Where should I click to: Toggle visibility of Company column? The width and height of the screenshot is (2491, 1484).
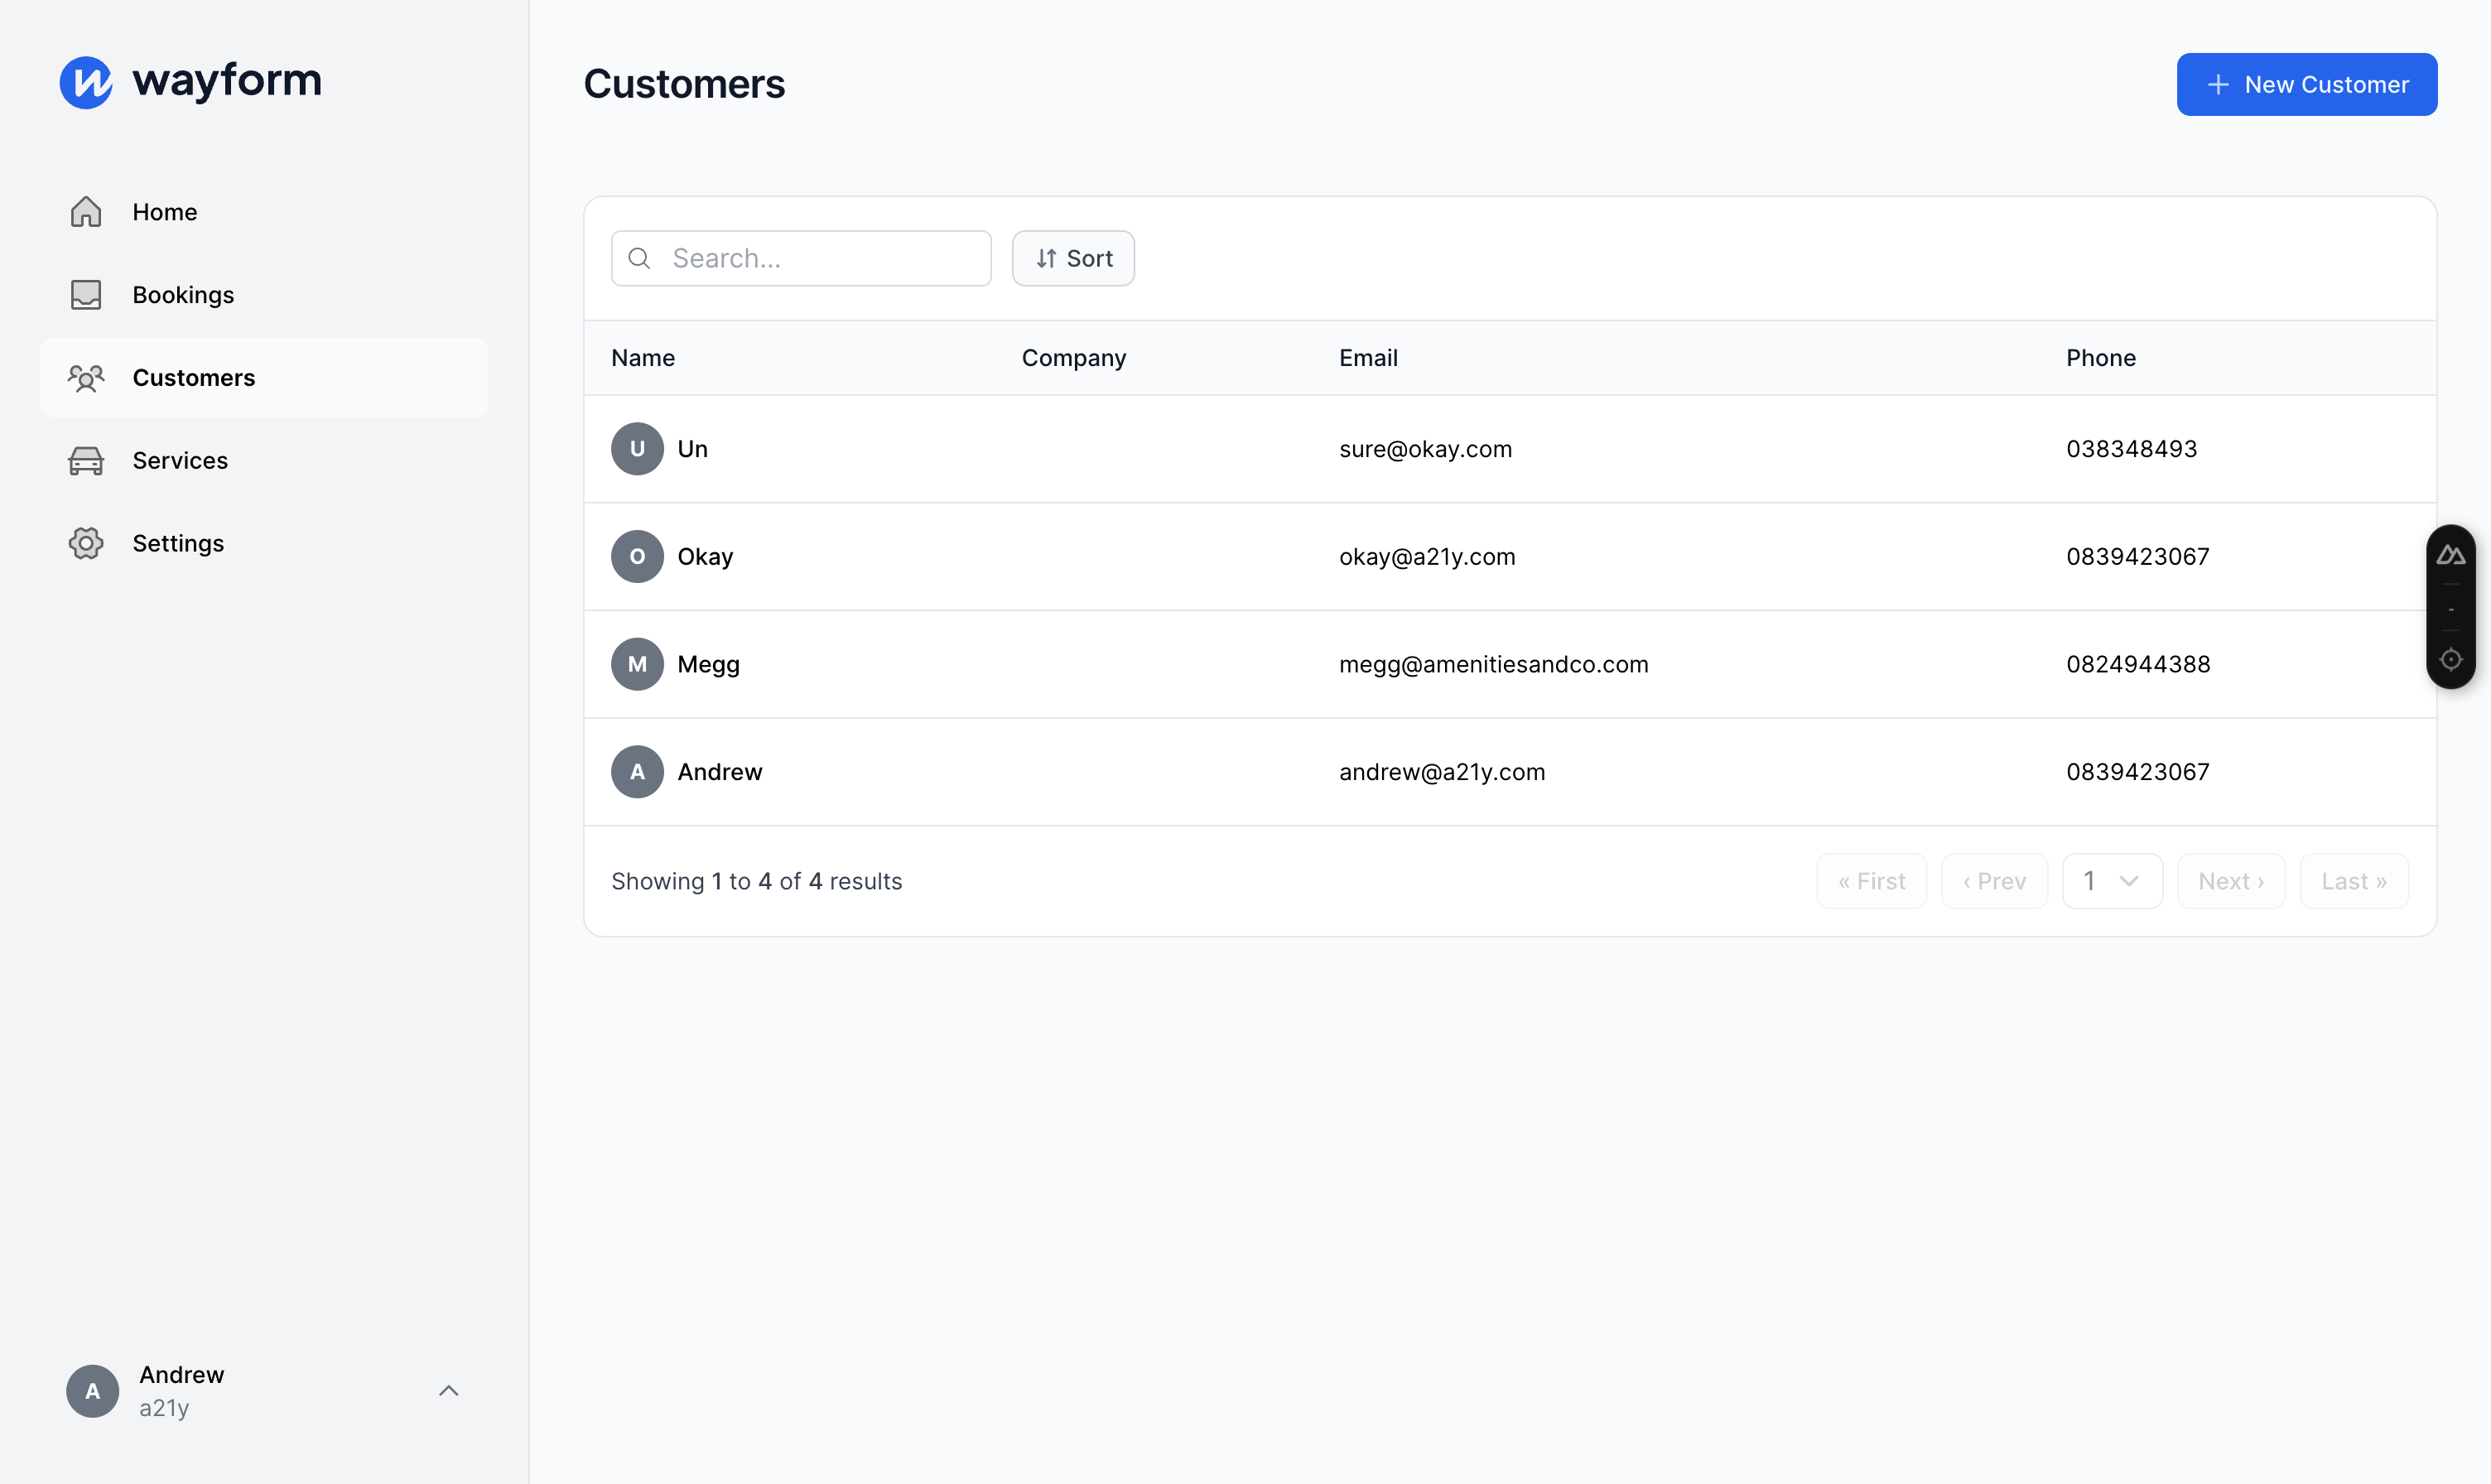pos(1072,357)
